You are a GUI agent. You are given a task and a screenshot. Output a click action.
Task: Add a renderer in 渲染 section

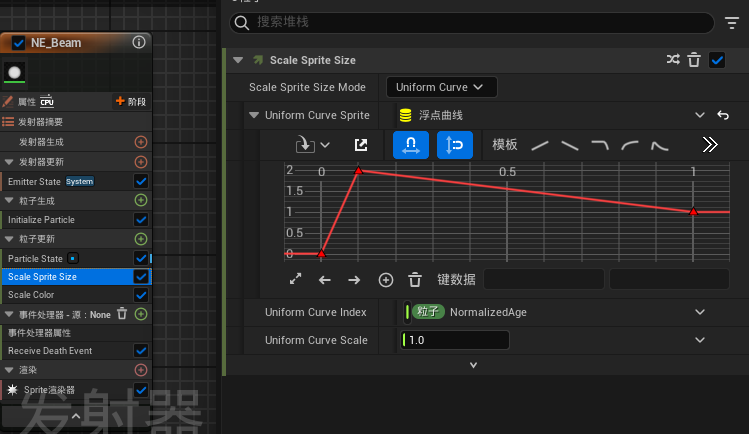141,370
